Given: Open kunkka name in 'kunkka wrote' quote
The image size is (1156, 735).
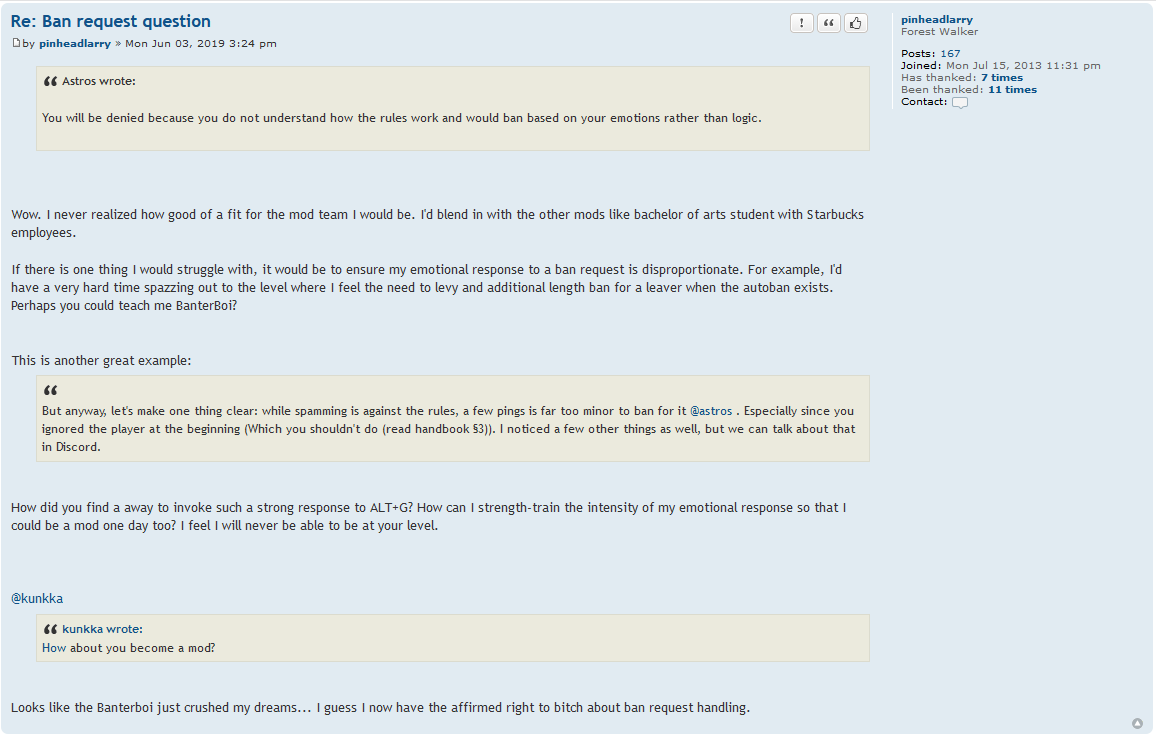Looking at the screenshot, I should tap(82, 629).
